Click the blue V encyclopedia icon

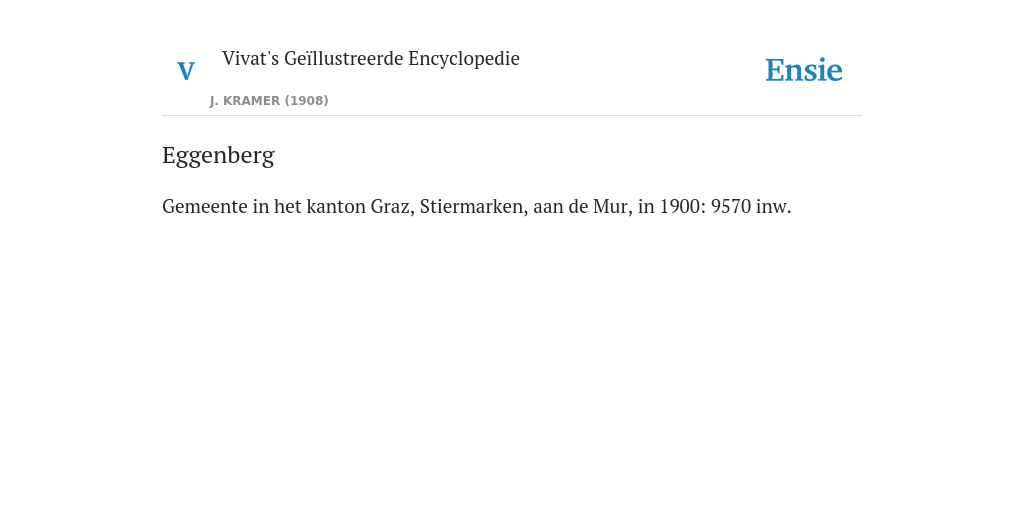(x=186, y=71)
